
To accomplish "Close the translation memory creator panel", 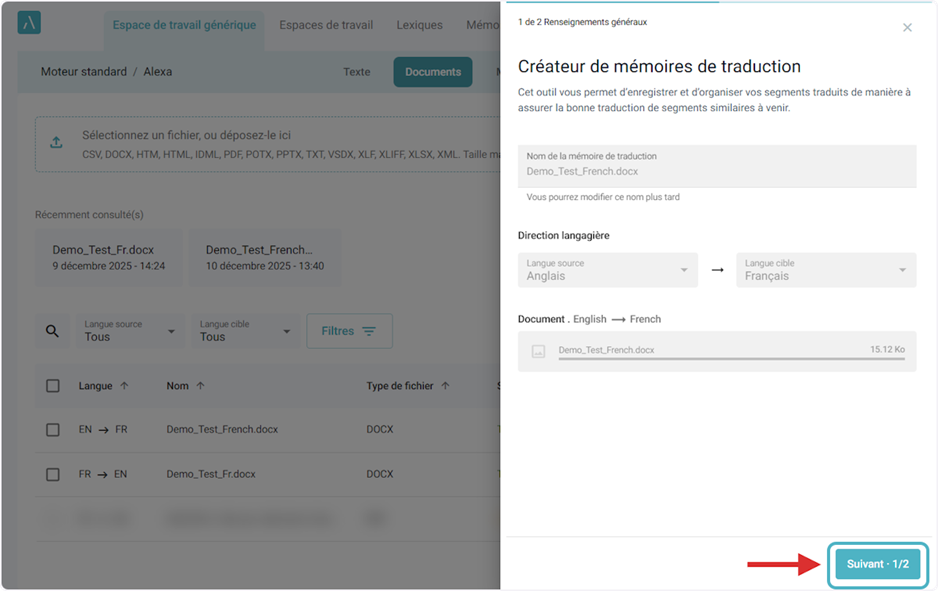I will [x=907, y=28].
